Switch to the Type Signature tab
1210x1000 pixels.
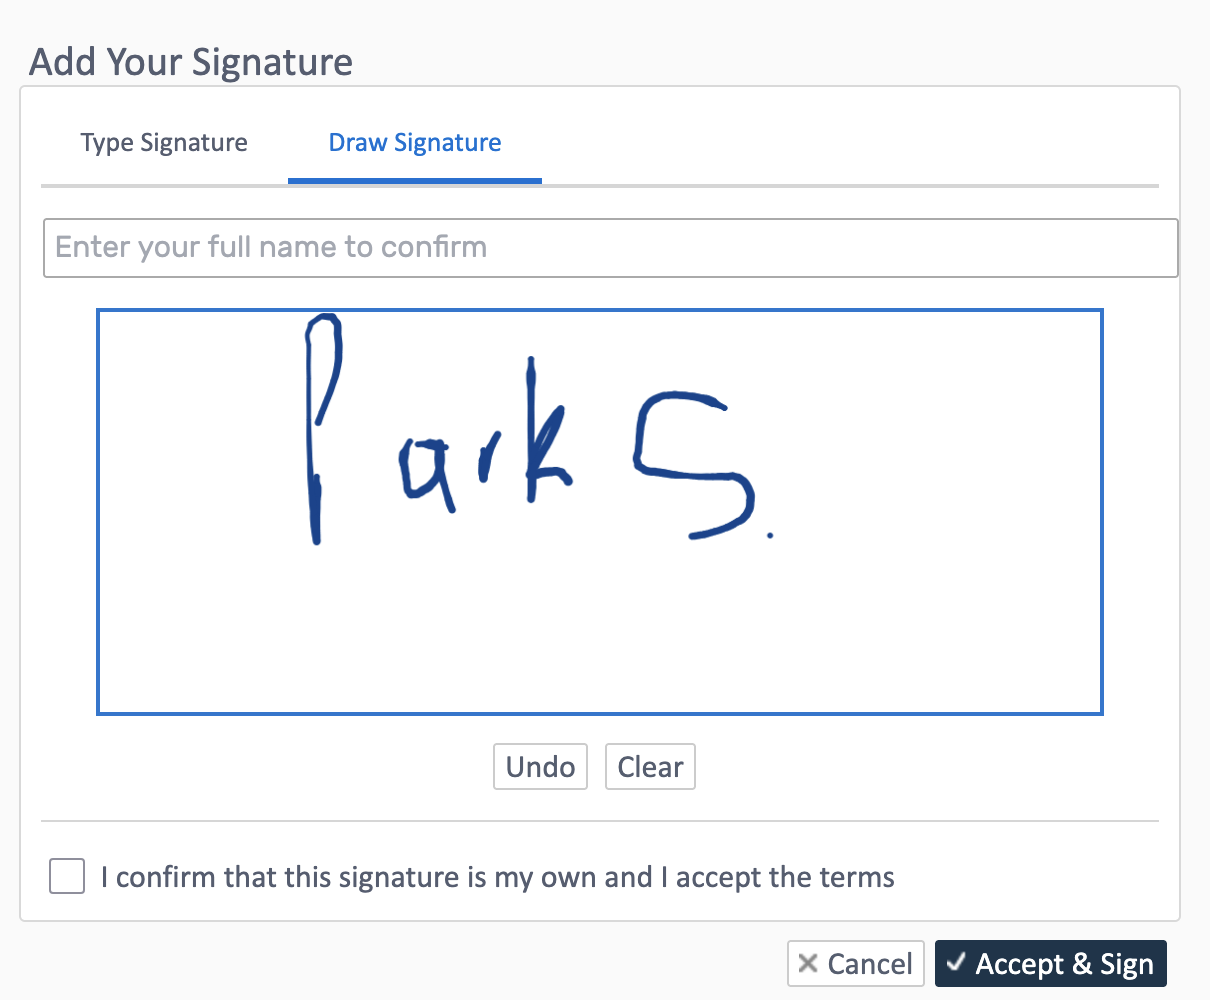[x=163, y=142]
